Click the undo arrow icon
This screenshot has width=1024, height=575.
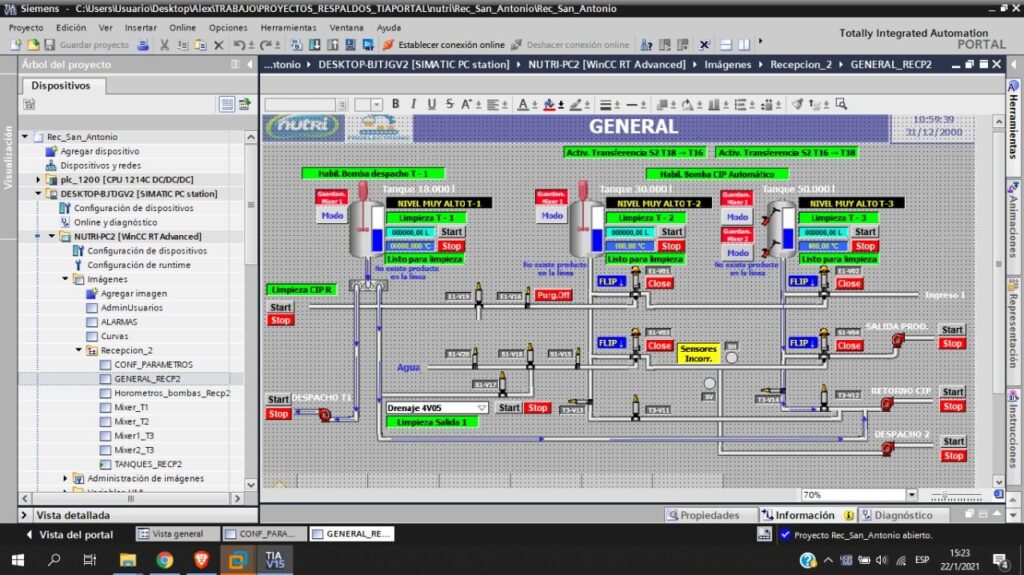click(239, 45)
